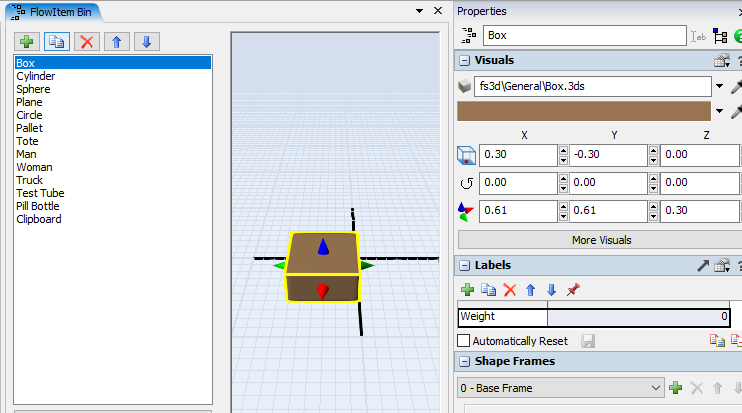Click the green add flowitem button

coord(27,41)
